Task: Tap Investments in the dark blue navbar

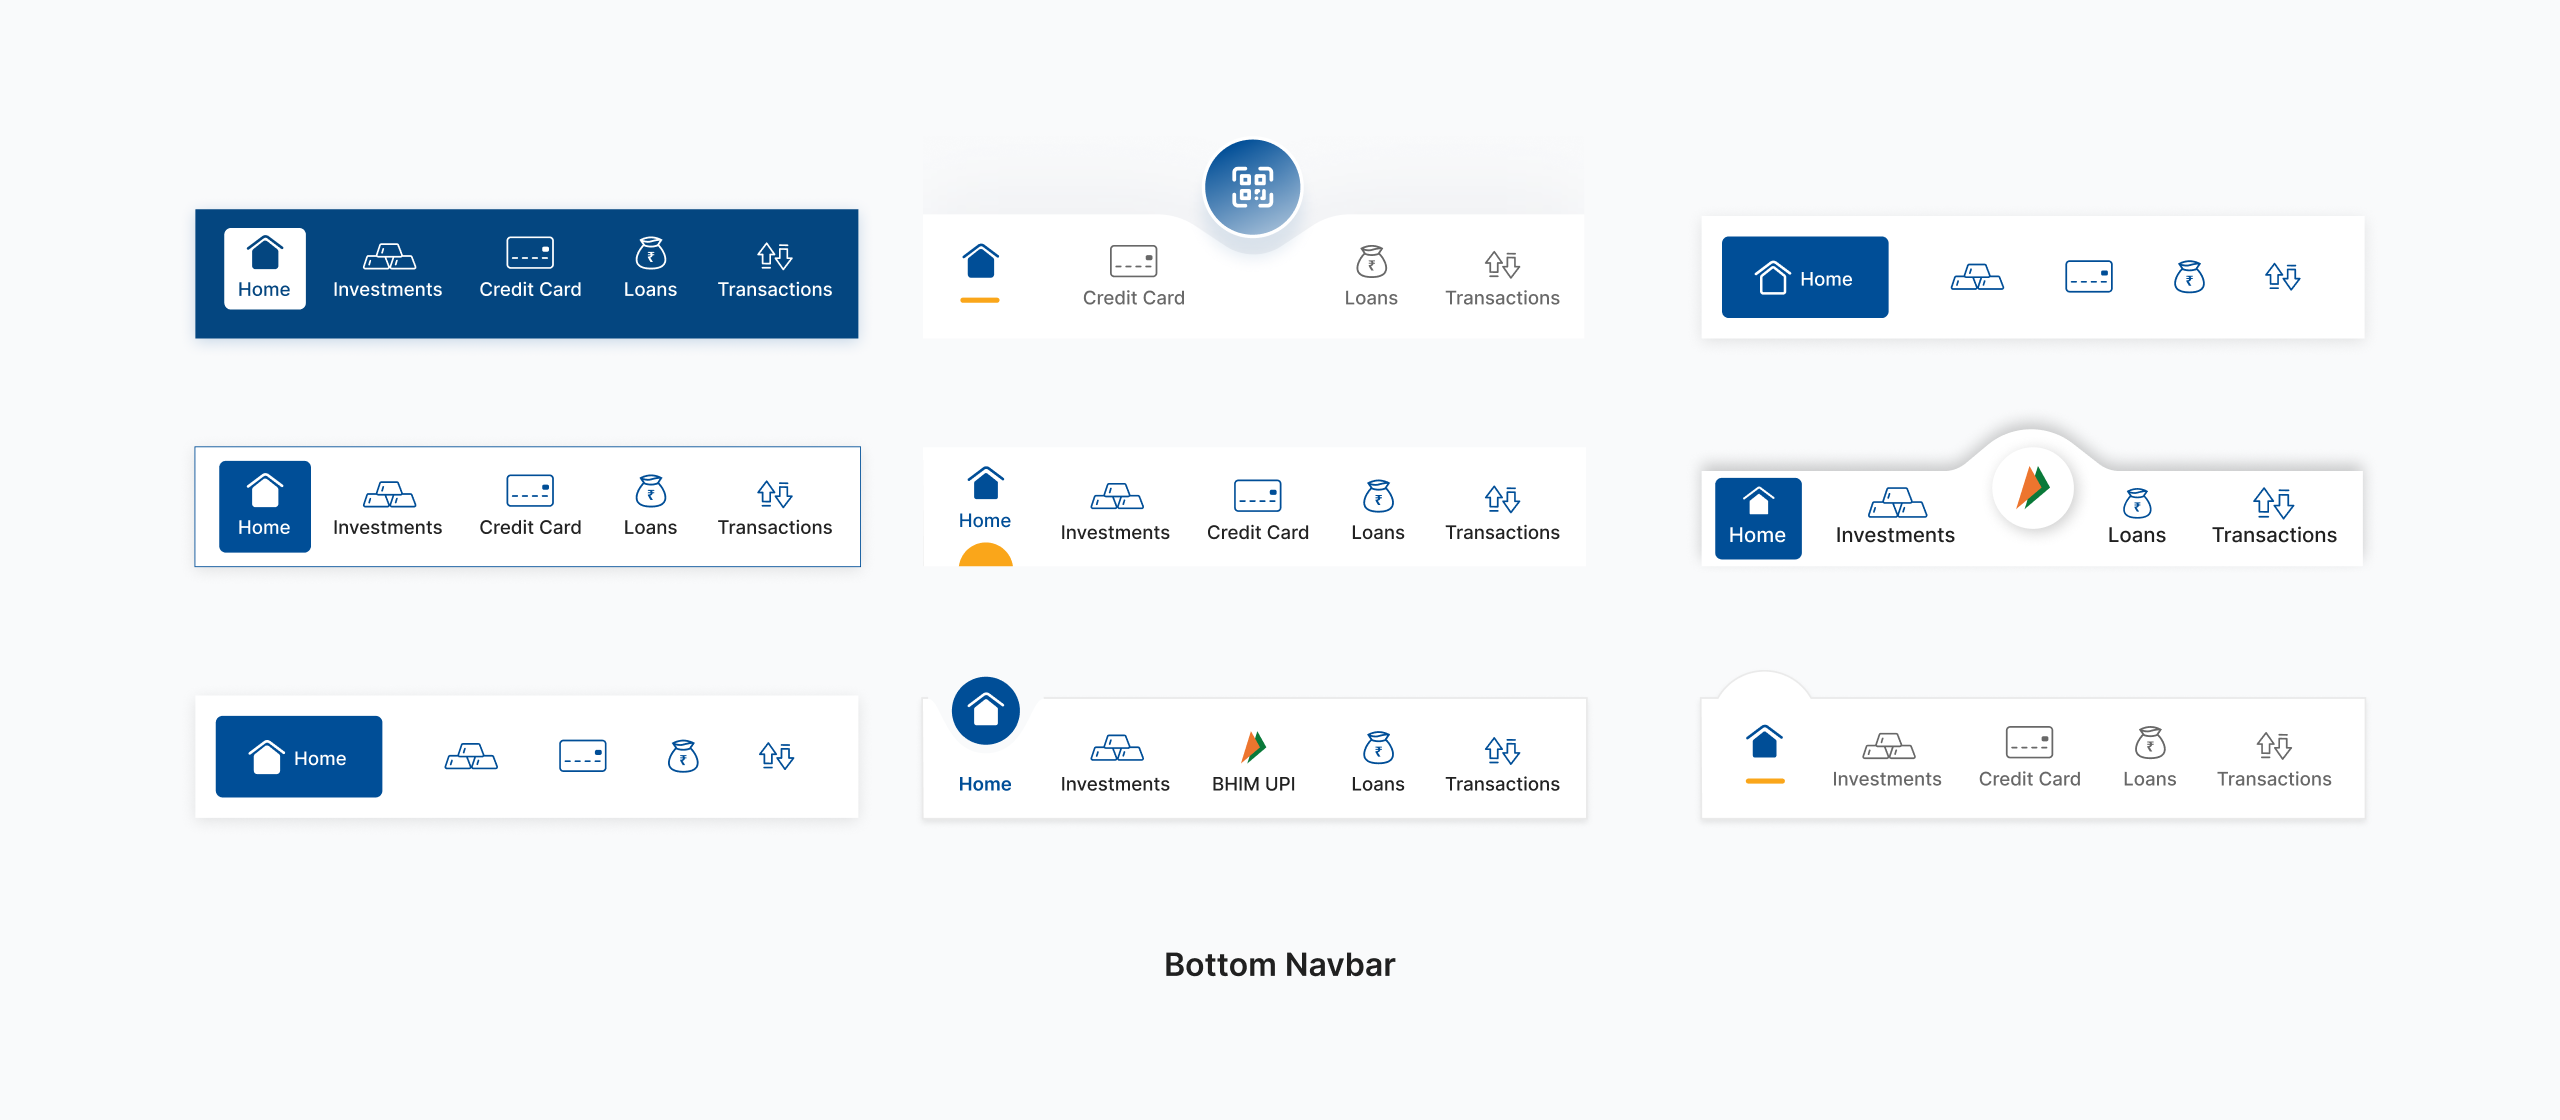Action: (x=387, y=270)
